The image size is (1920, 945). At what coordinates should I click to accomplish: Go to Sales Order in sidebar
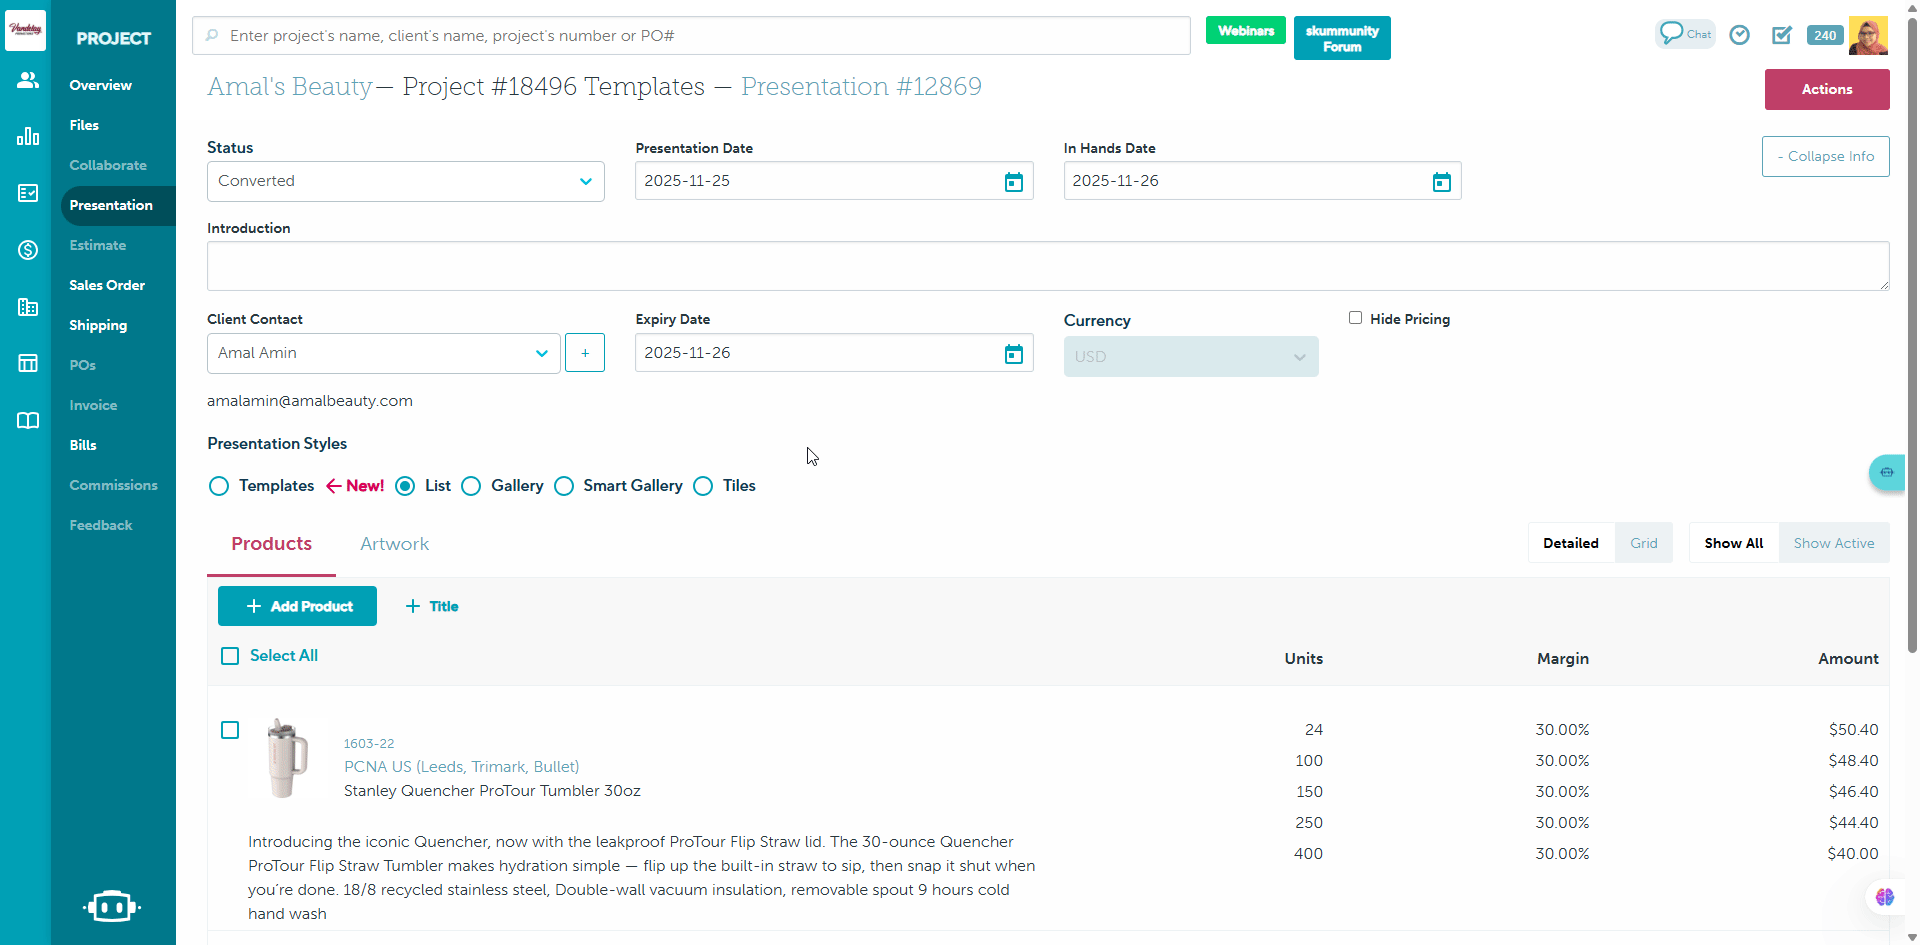[x=107, y=285]
